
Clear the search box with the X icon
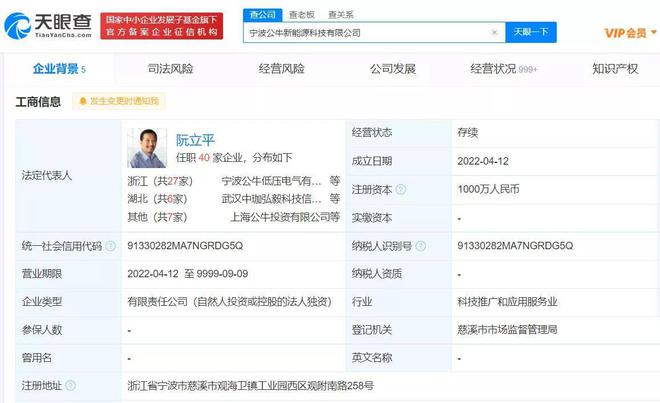495,32
